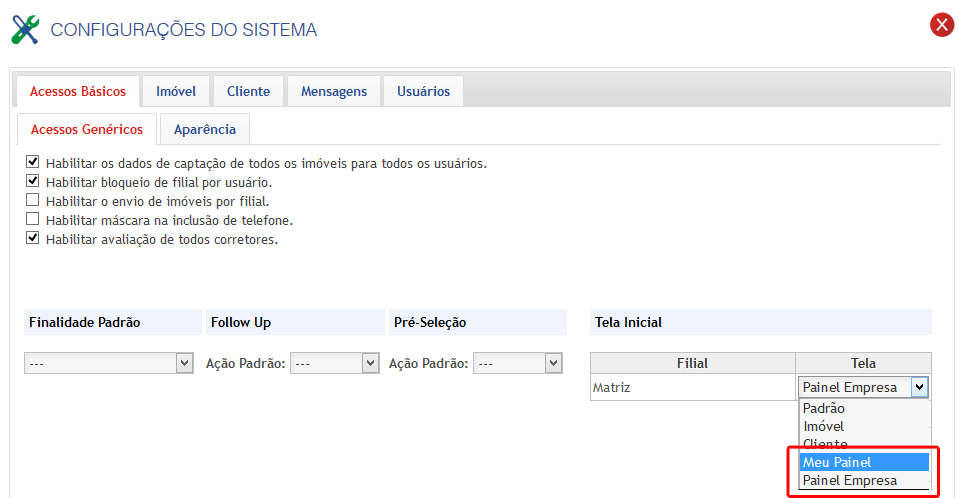
Task: Open the Pré-Seleção Ação Padrão dropdown
Action: [517, 364]
